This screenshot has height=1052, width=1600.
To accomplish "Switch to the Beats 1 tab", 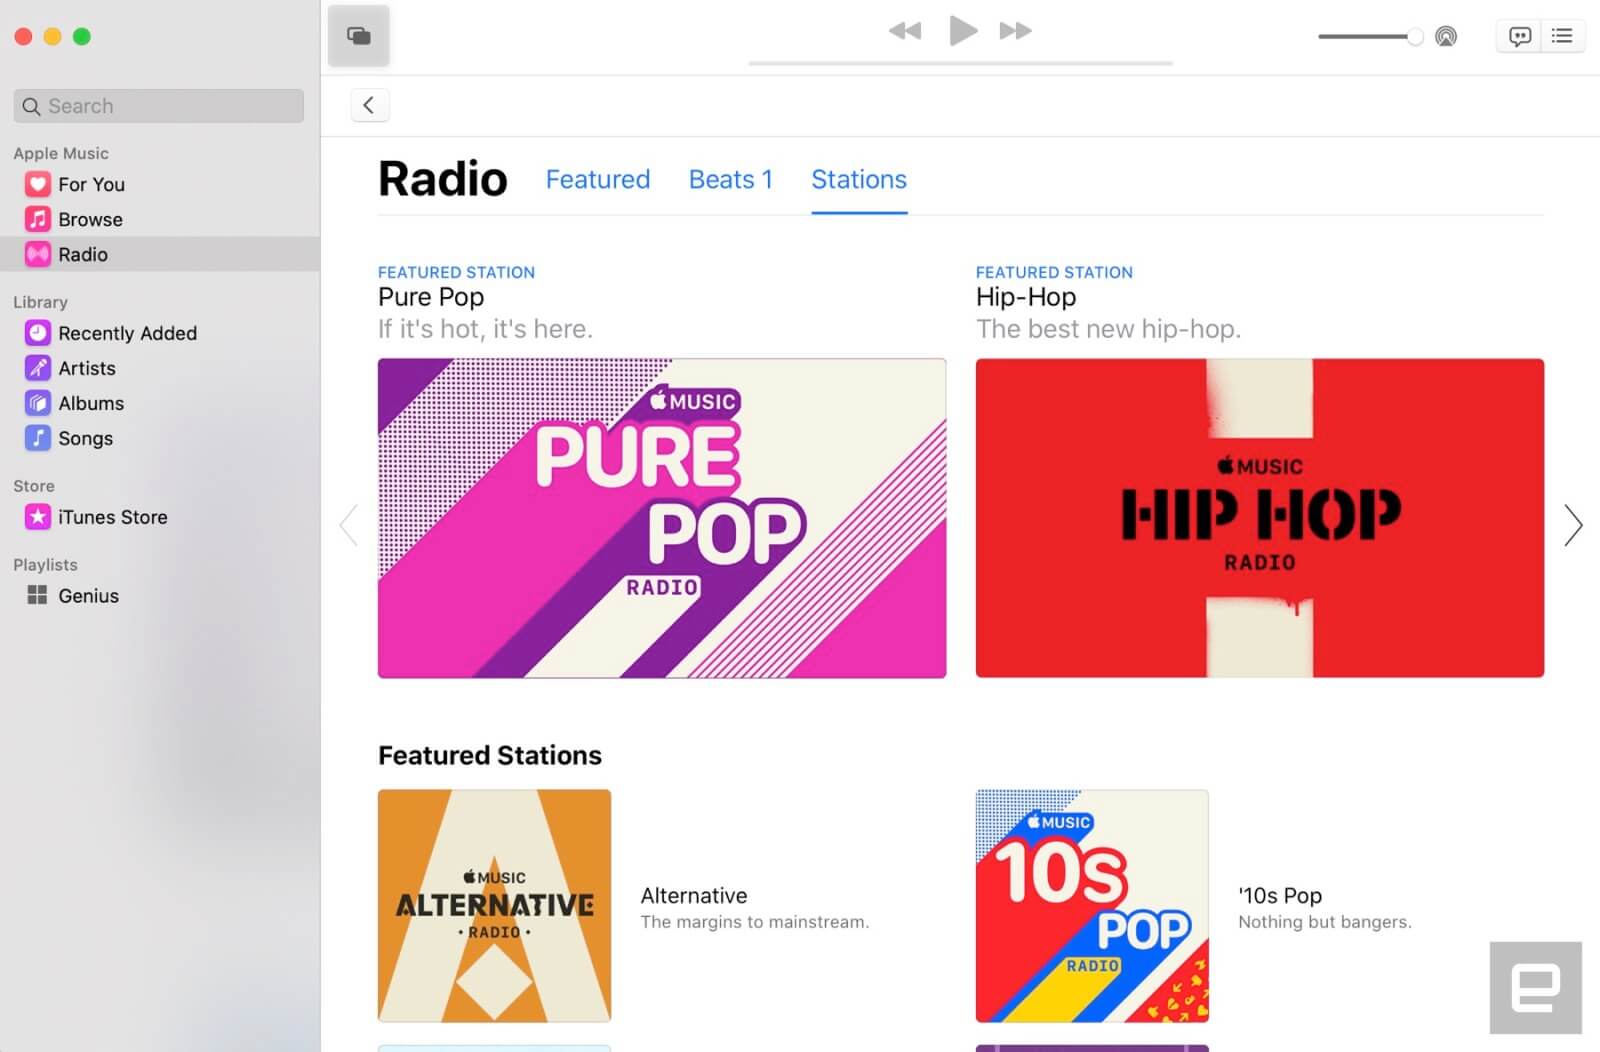I will (731, 179).
